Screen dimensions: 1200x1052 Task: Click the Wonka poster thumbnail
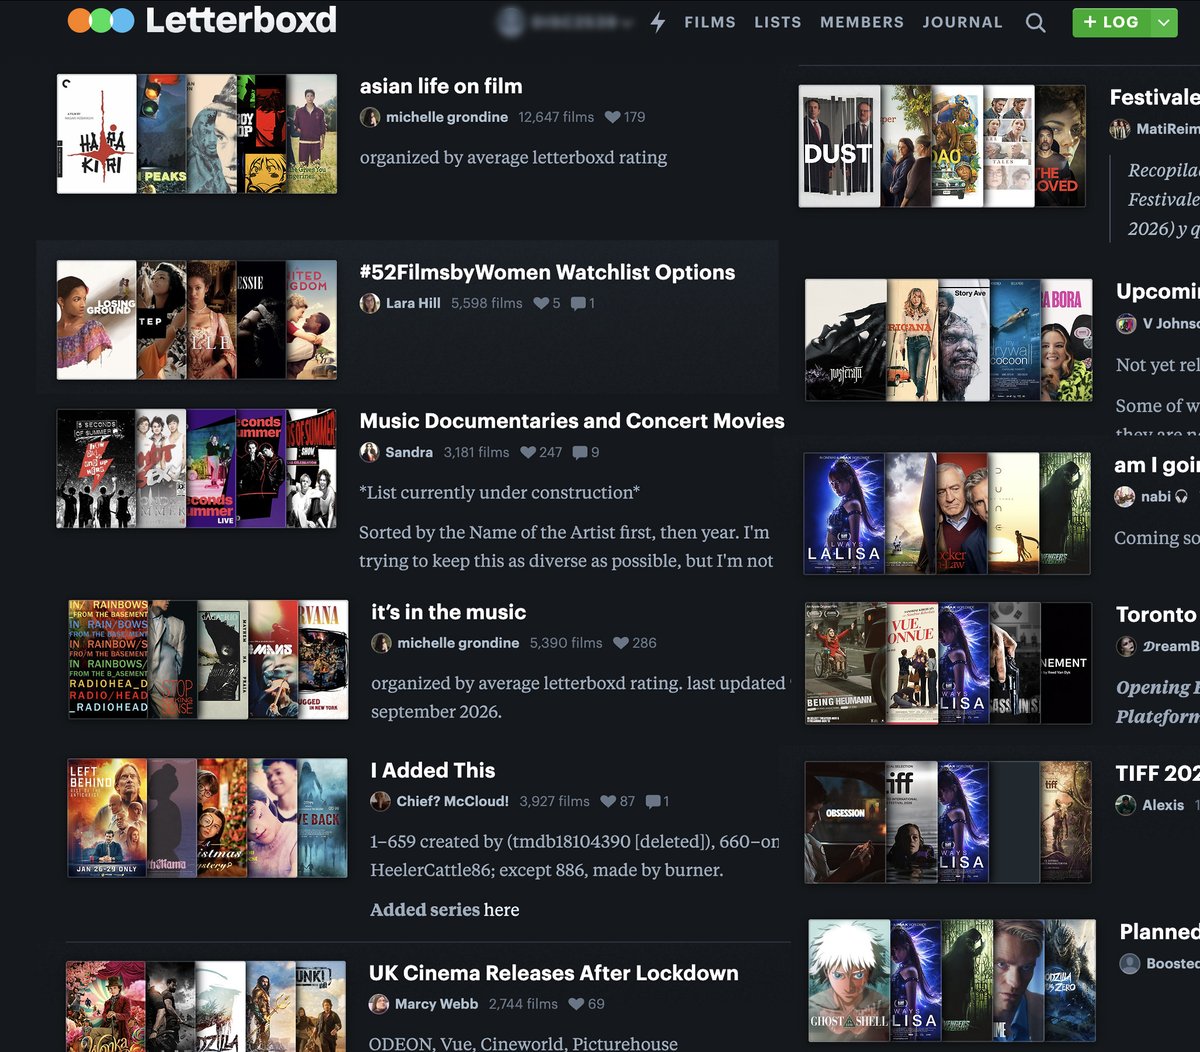(106, 1006)
